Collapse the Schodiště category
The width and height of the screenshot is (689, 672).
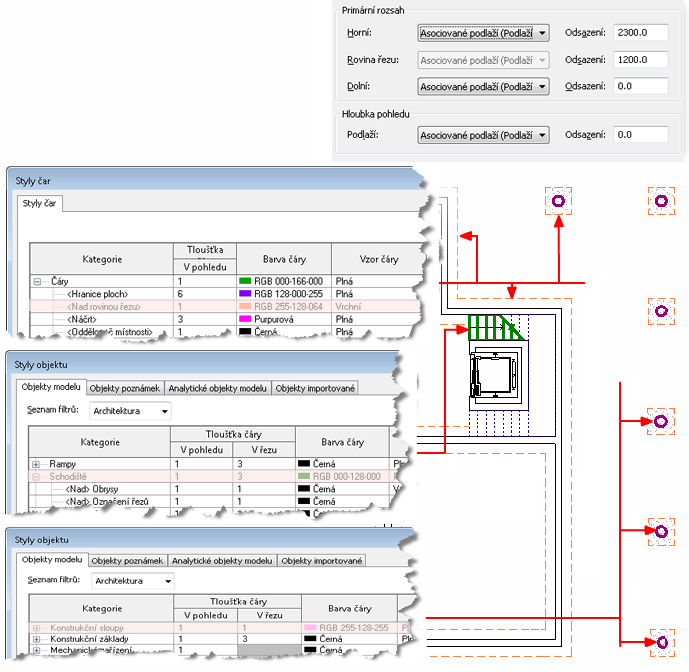coord(36,476)
